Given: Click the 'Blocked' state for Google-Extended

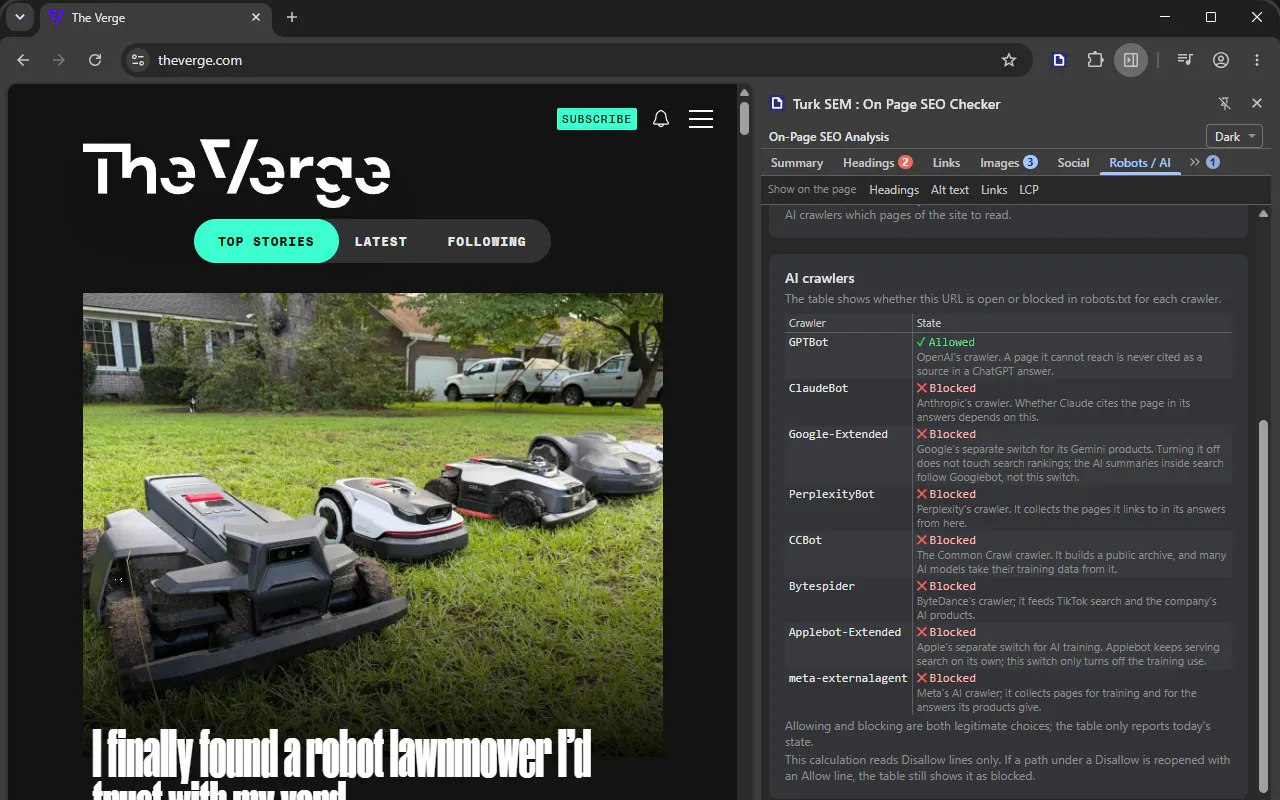Looking at the screenshot, I should (946, 434).
